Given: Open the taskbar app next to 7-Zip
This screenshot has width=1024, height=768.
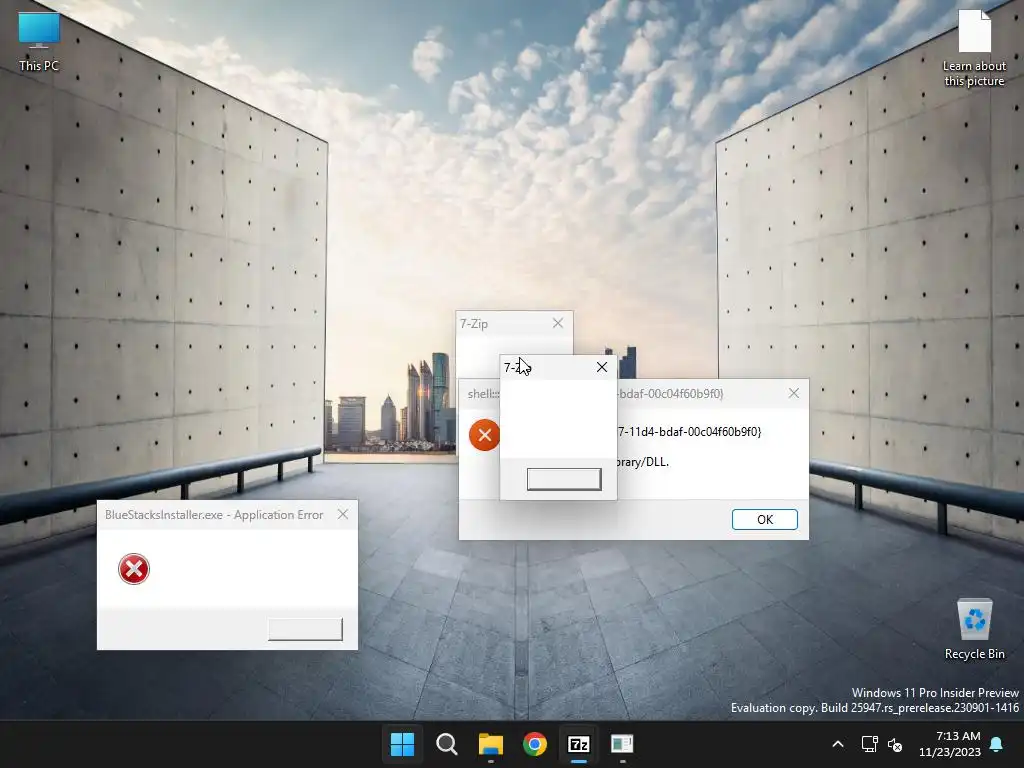Looking at the screenshot, I should coord(622,744).
